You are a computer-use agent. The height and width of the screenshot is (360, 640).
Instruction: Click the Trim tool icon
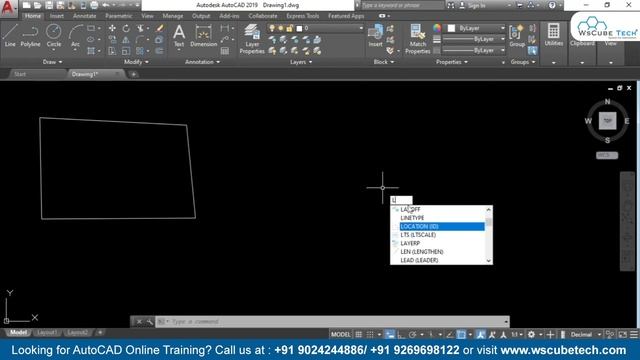[140, 28]
